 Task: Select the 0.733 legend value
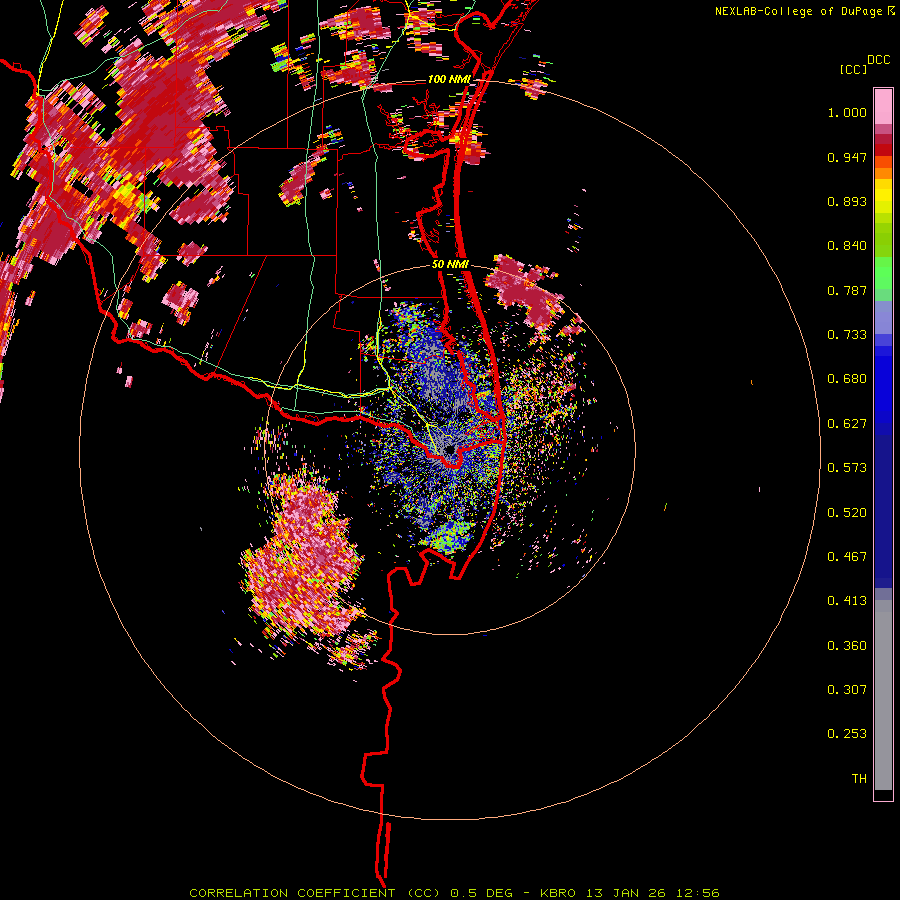tap(847, 335)
